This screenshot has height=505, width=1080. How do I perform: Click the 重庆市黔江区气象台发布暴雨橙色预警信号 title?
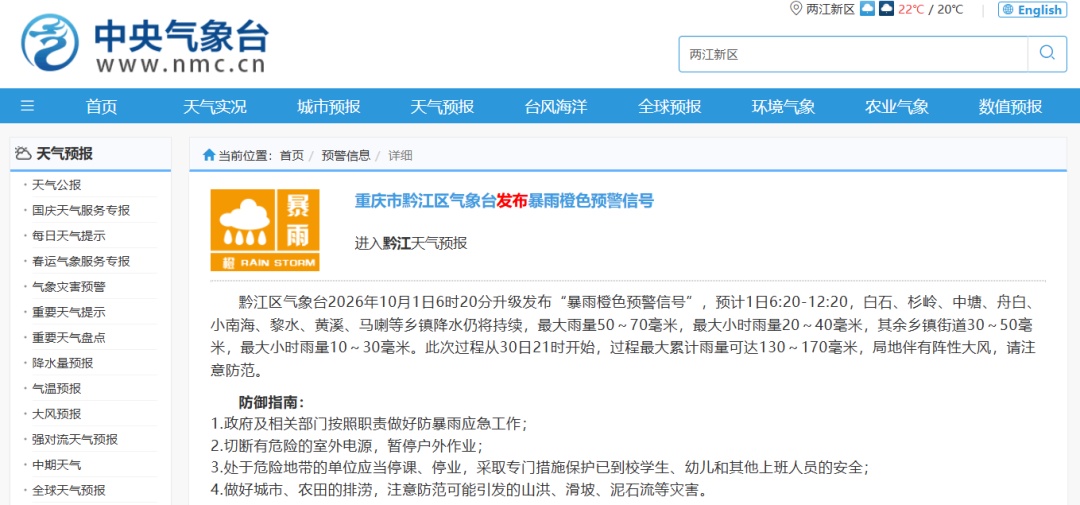(503, 201)
